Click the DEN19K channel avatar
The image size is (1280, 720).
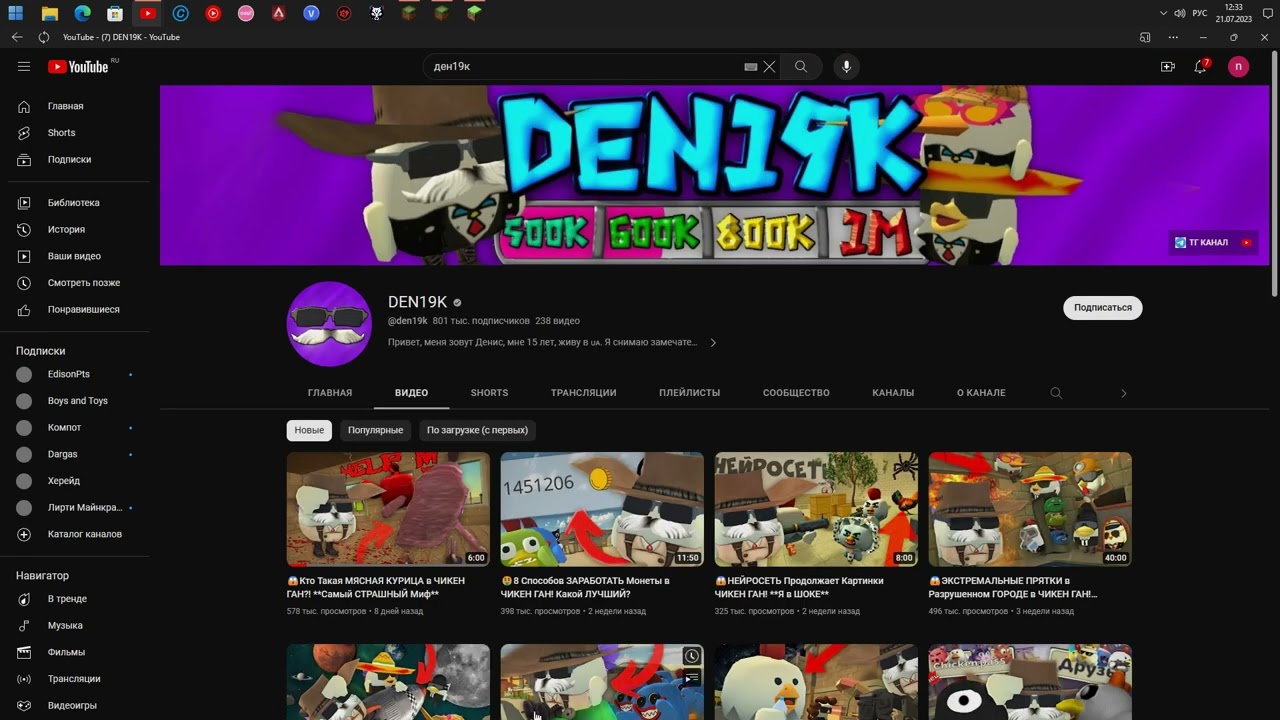(x=329, y=324)
